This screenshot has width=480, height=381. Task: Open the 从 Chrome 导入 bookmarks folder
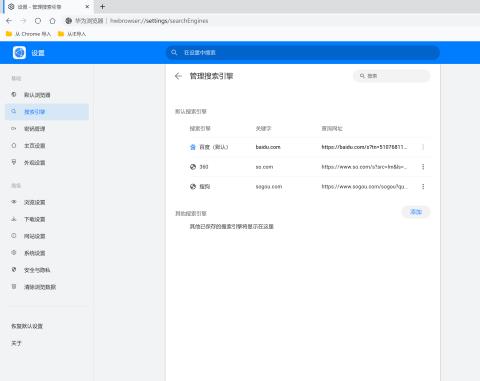pyautogui.click(x=28, y=34)
